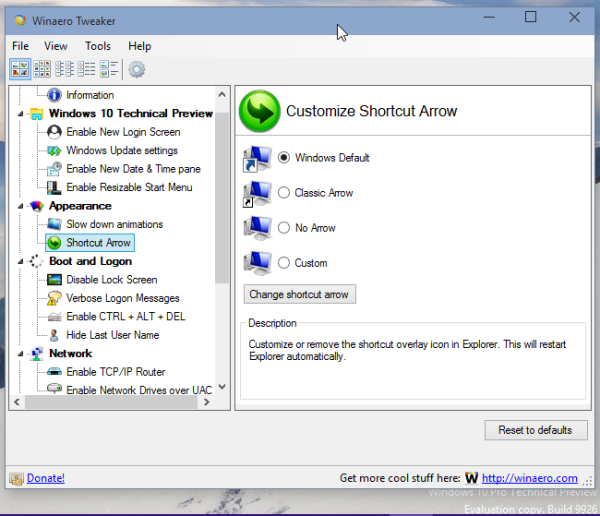This screenshot has width=600, height=516.
Task: Click the Enable New Login Screen user icon
Action: [54, 132]
